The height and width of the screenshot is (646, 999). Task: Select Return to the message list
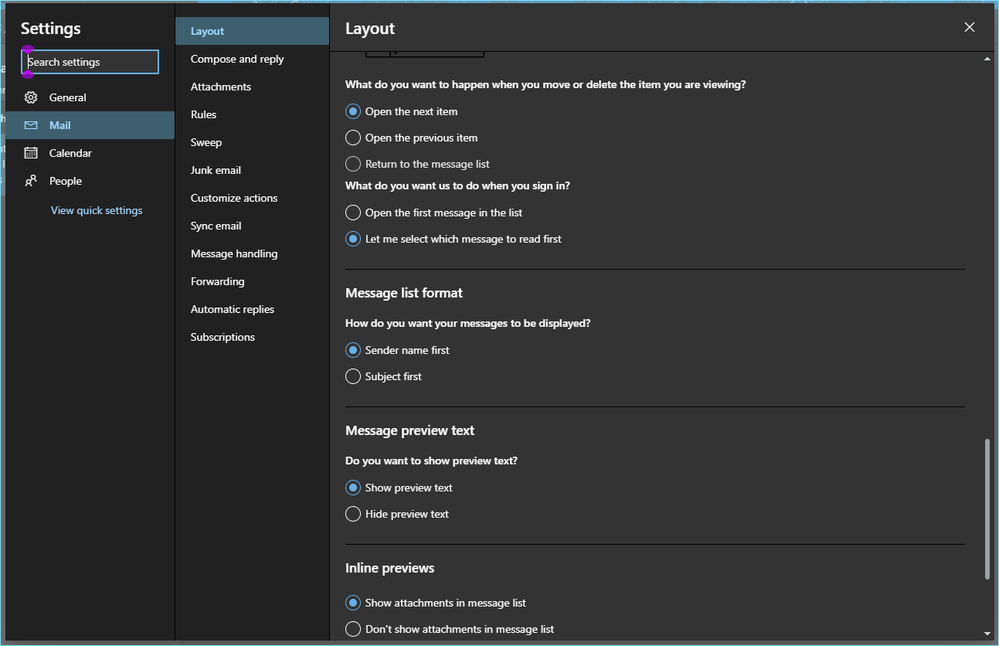[x=353, y=164]
